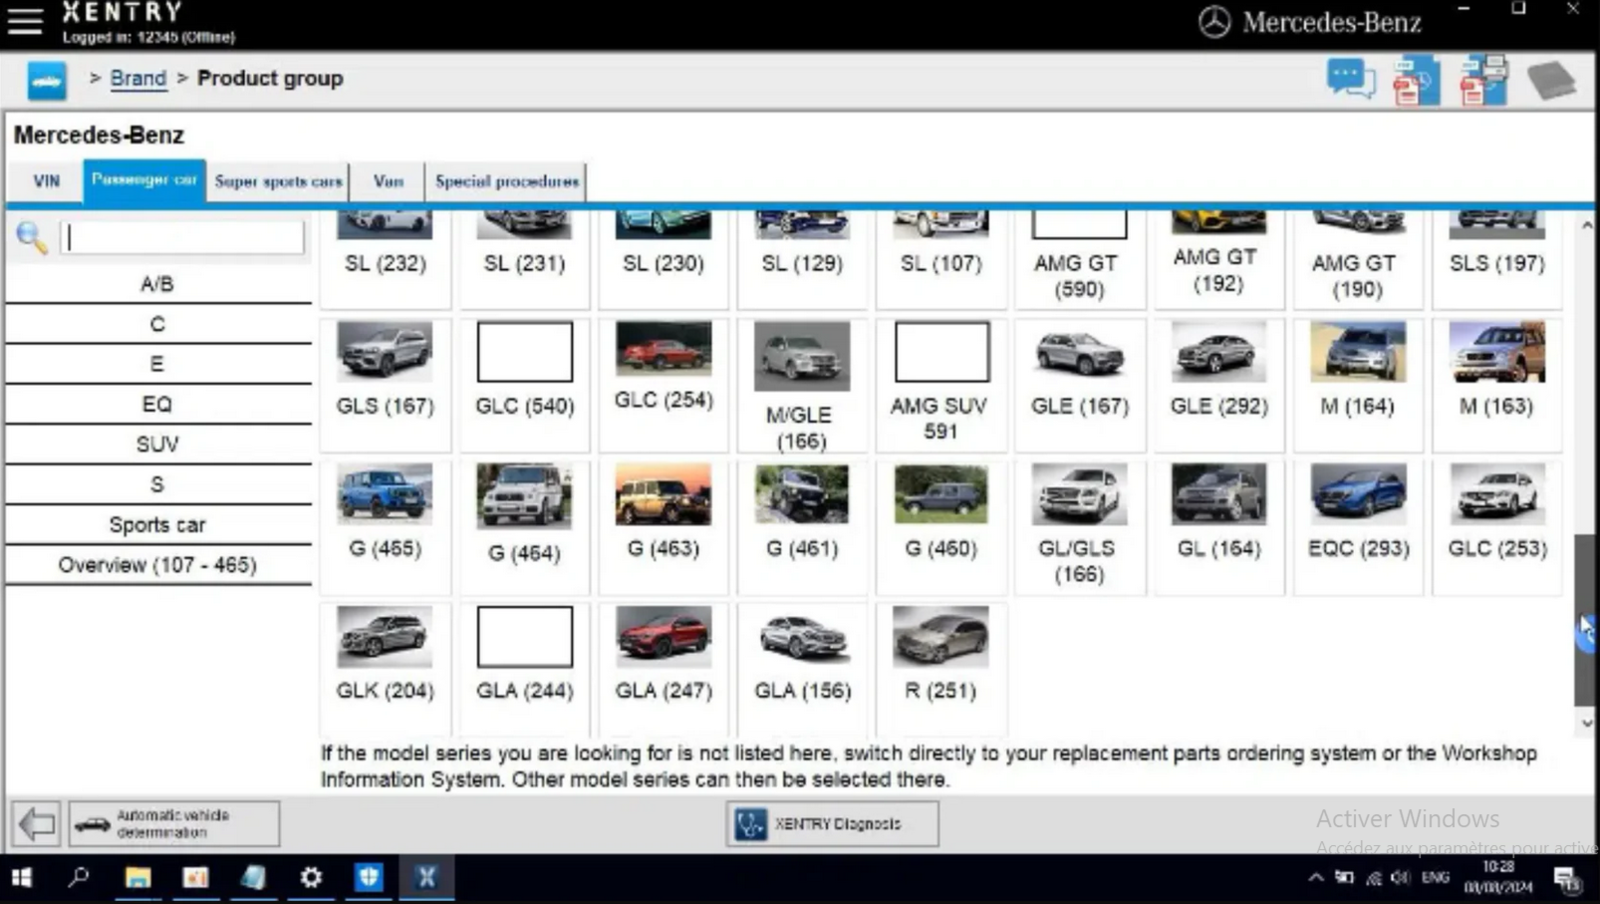Filter by S class category

click(158, 484)
